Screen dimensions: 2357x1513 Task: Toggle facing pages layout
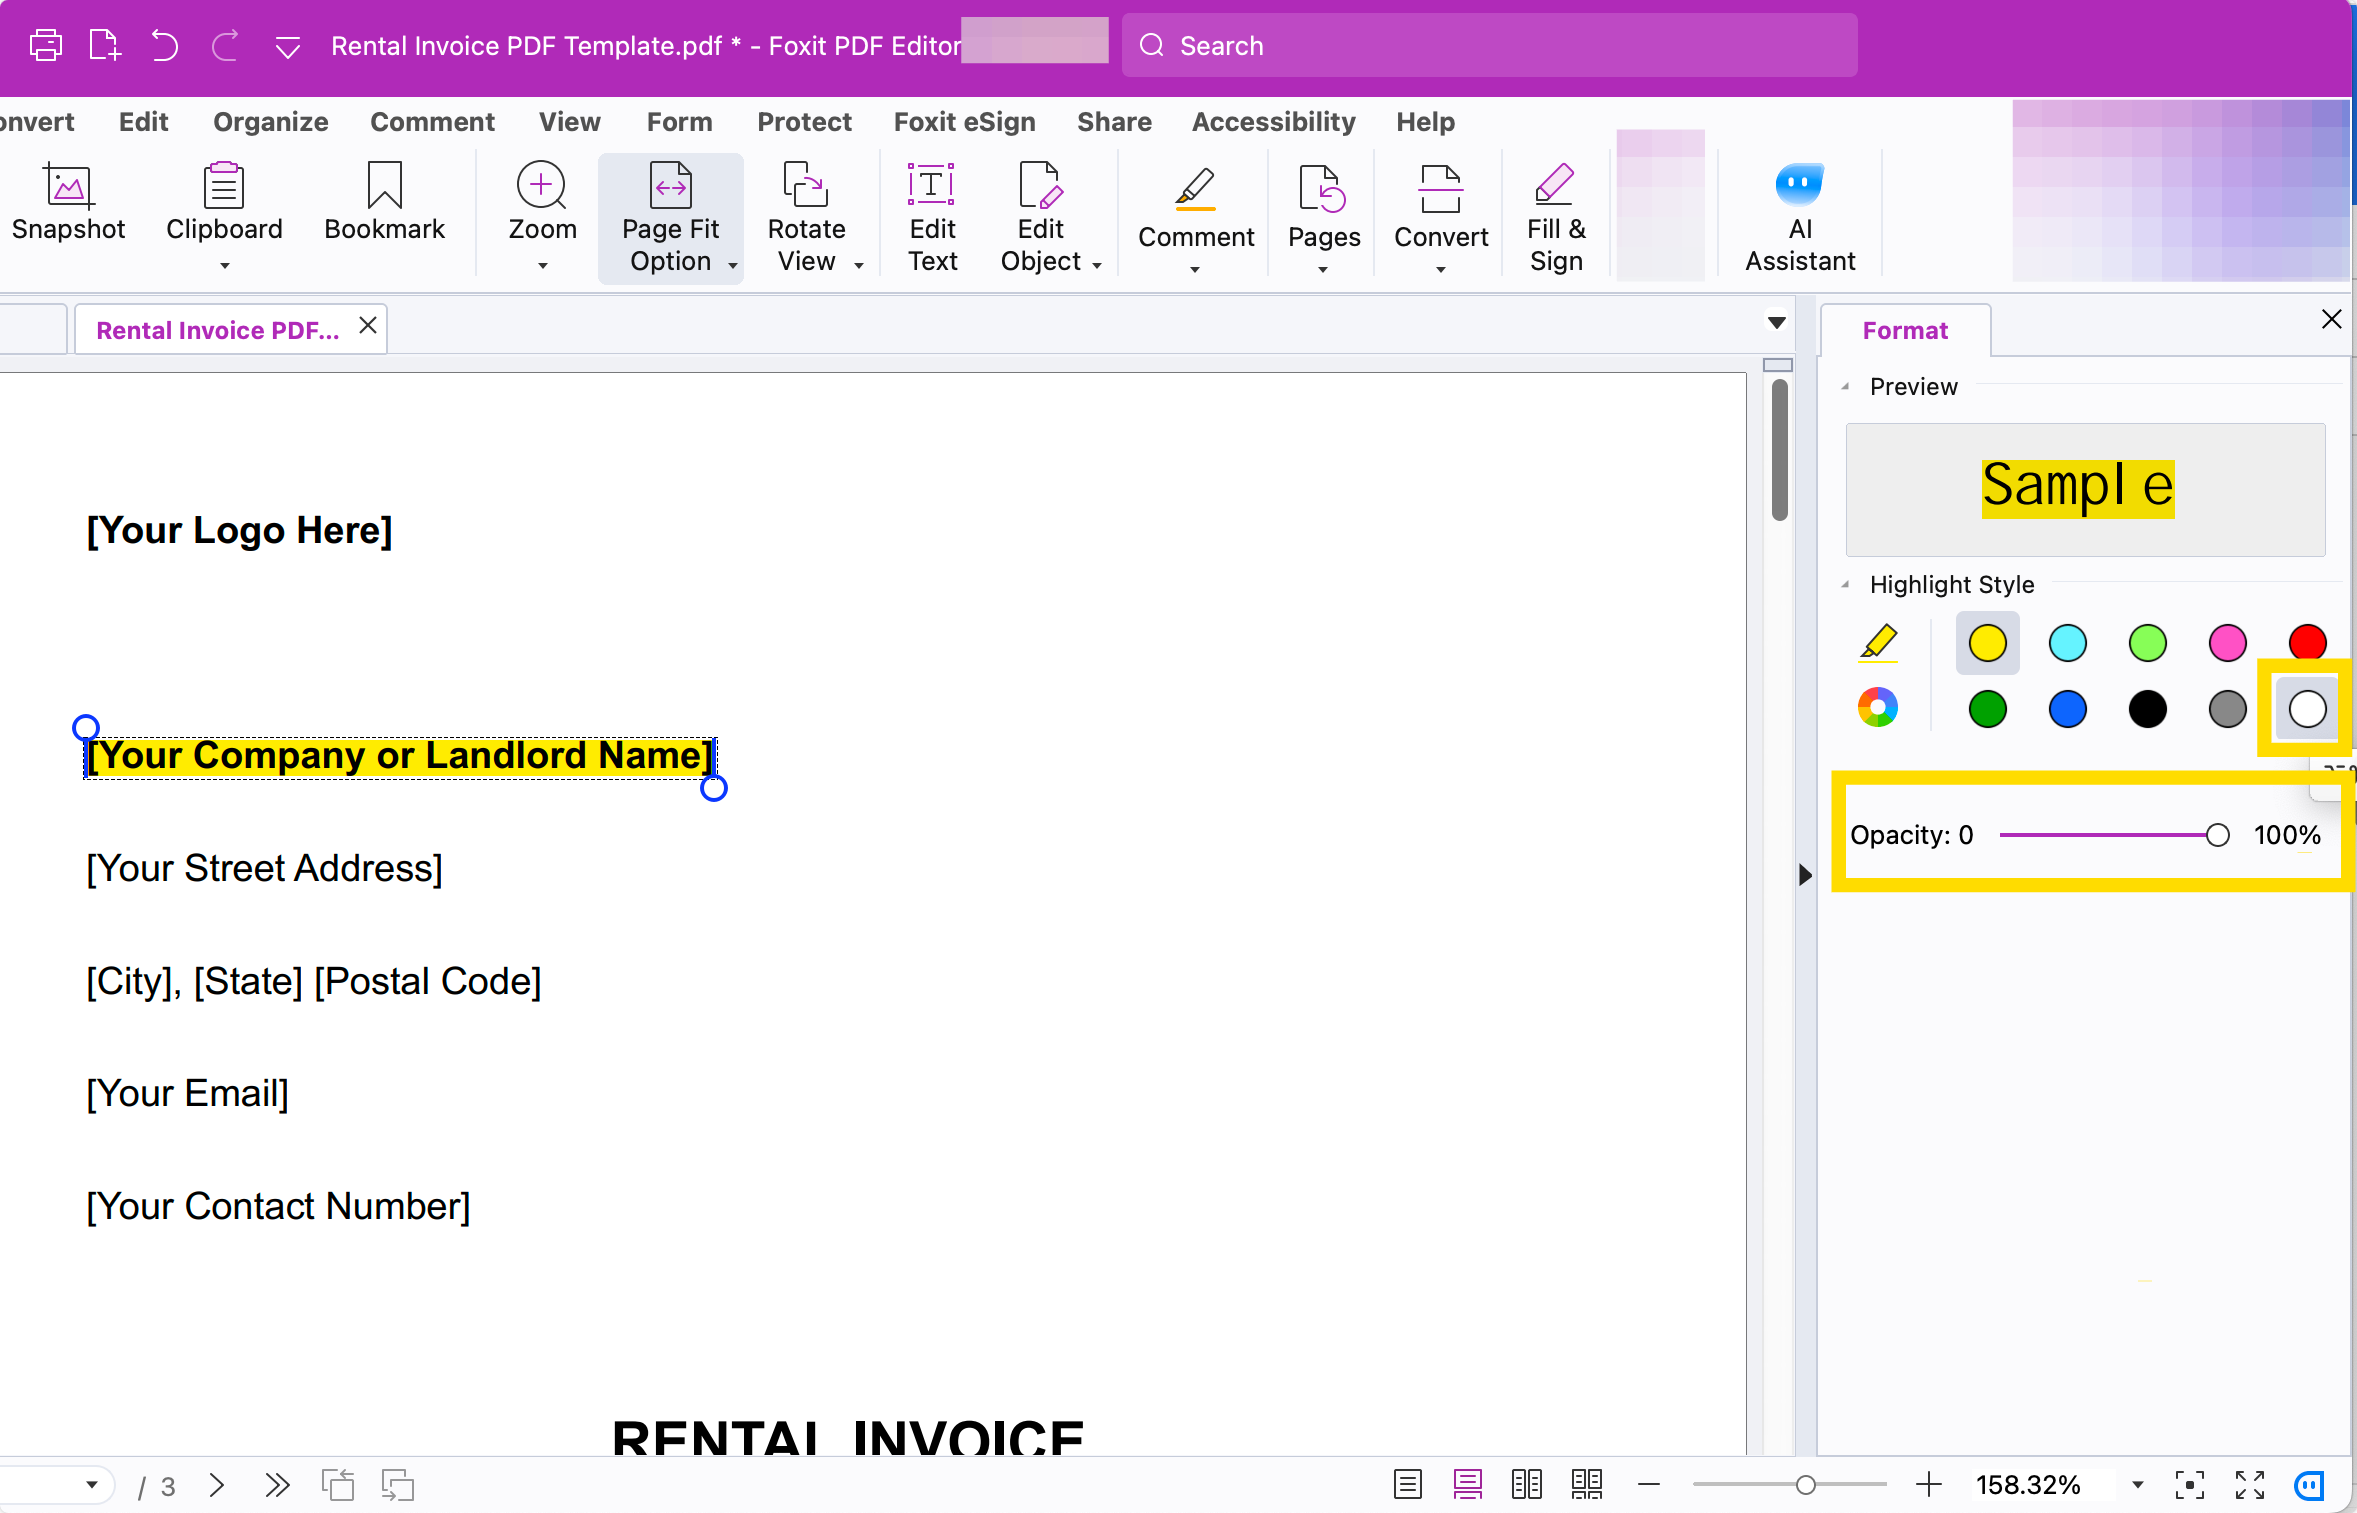(1527, 1486)
